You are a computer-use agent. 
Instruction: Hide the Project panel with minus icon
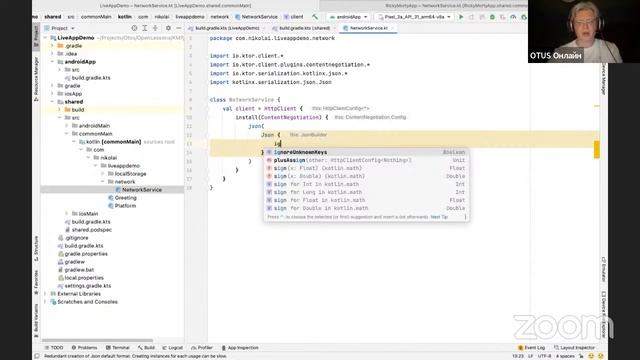tap(179, 28)
